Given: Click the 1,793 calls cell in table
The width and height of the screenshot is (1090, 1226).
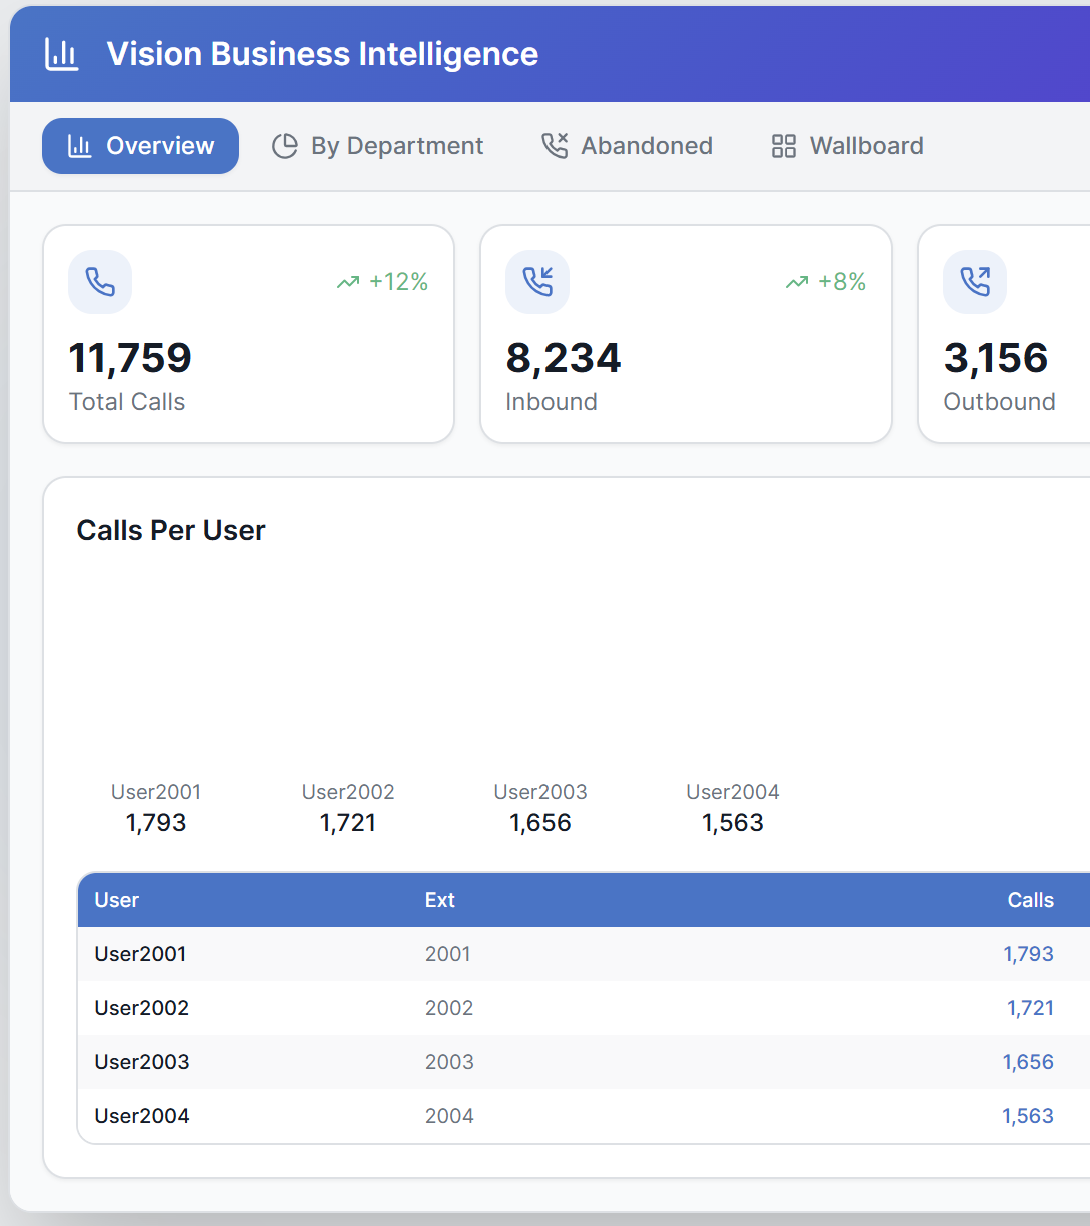Looking at the screenshot, I should point(1029,954).
